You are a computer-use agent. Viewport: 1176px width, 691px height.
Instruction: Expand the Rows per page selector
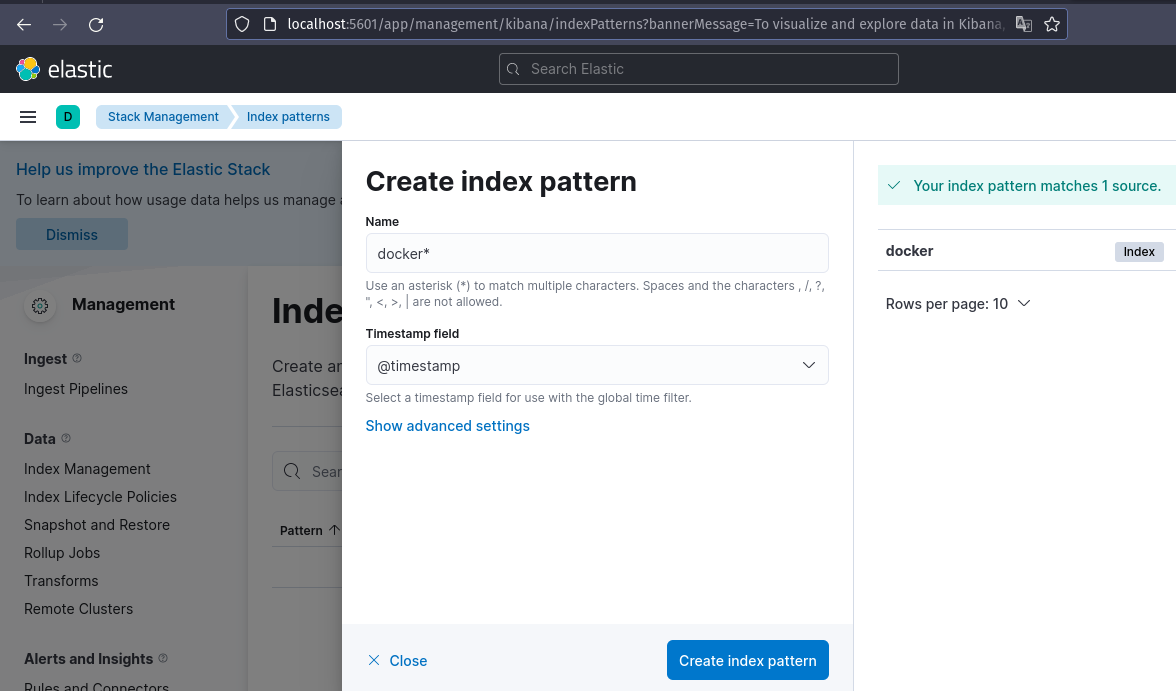(957, 303)
